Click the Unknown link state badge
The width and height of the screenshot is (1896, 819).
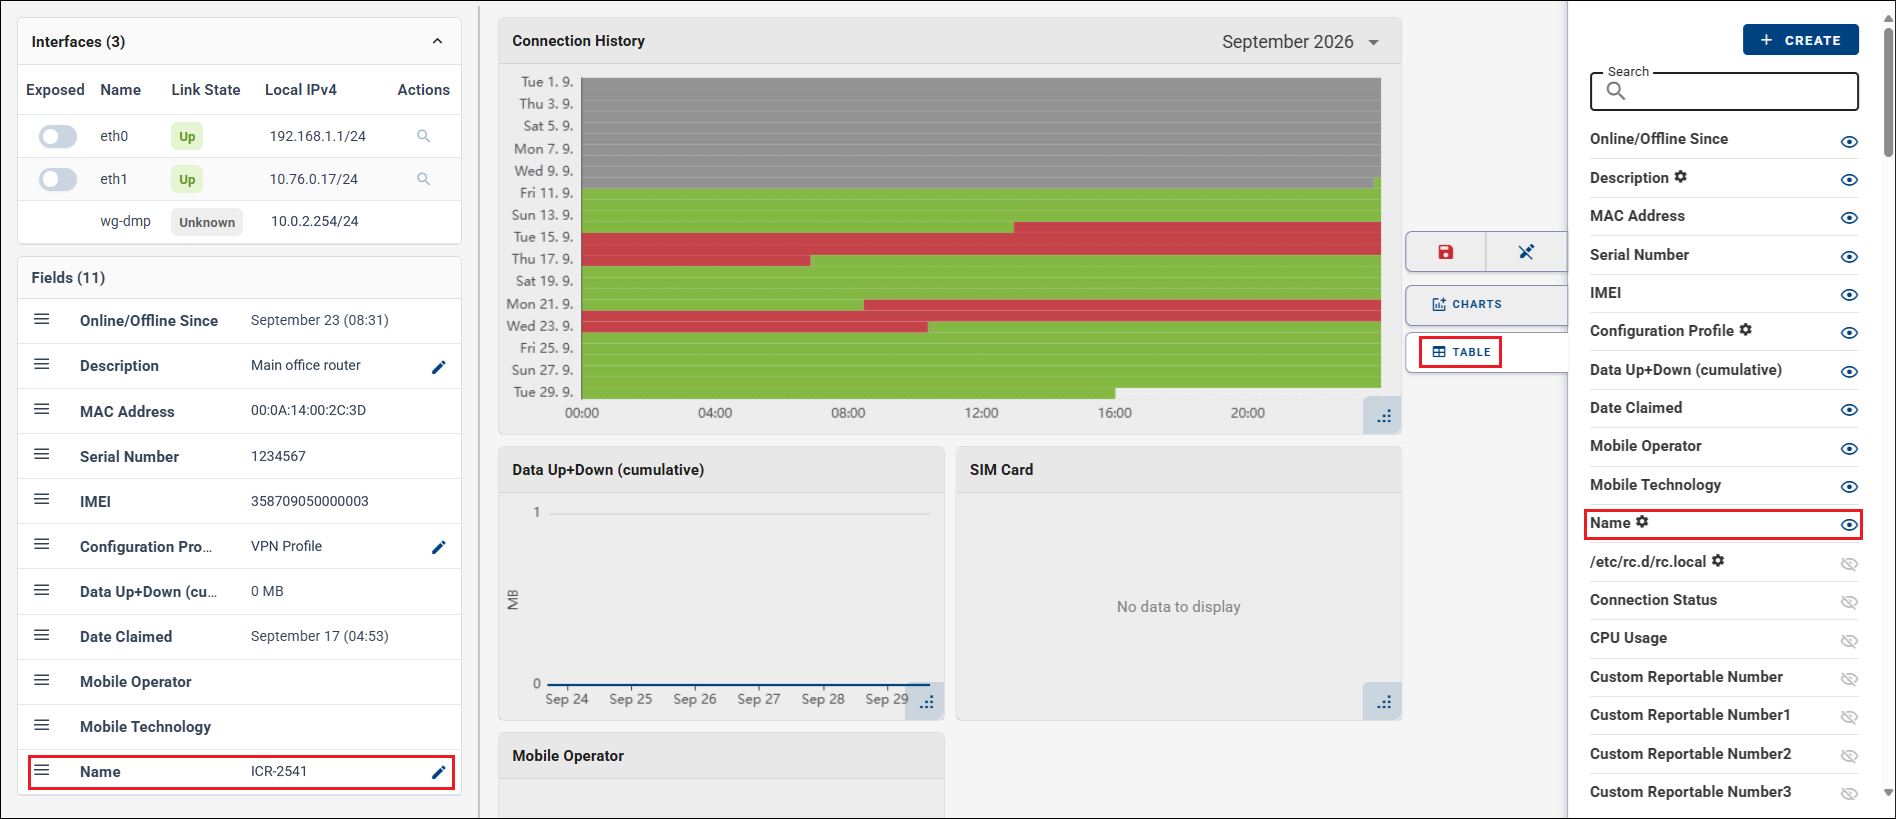(x=207, y=222)
